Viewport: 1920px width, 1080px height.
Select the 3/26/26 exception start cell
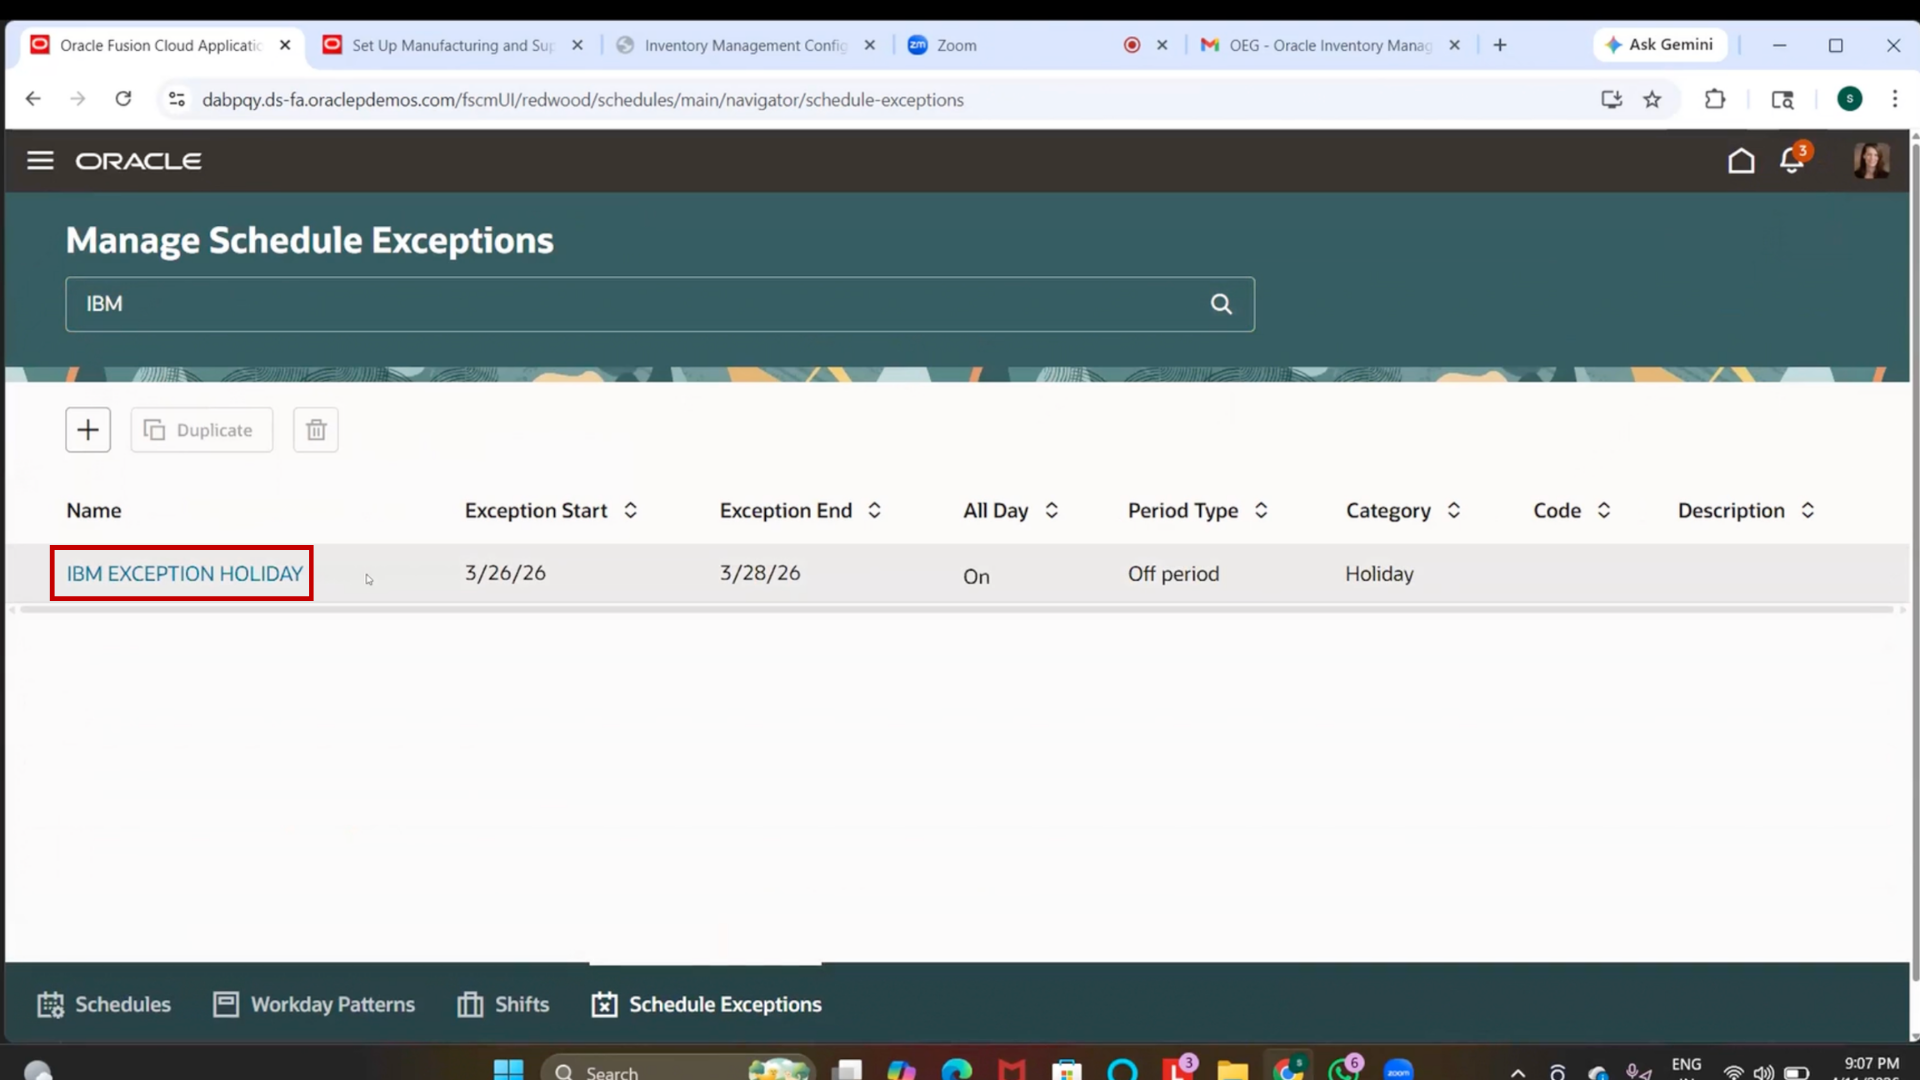505,573
